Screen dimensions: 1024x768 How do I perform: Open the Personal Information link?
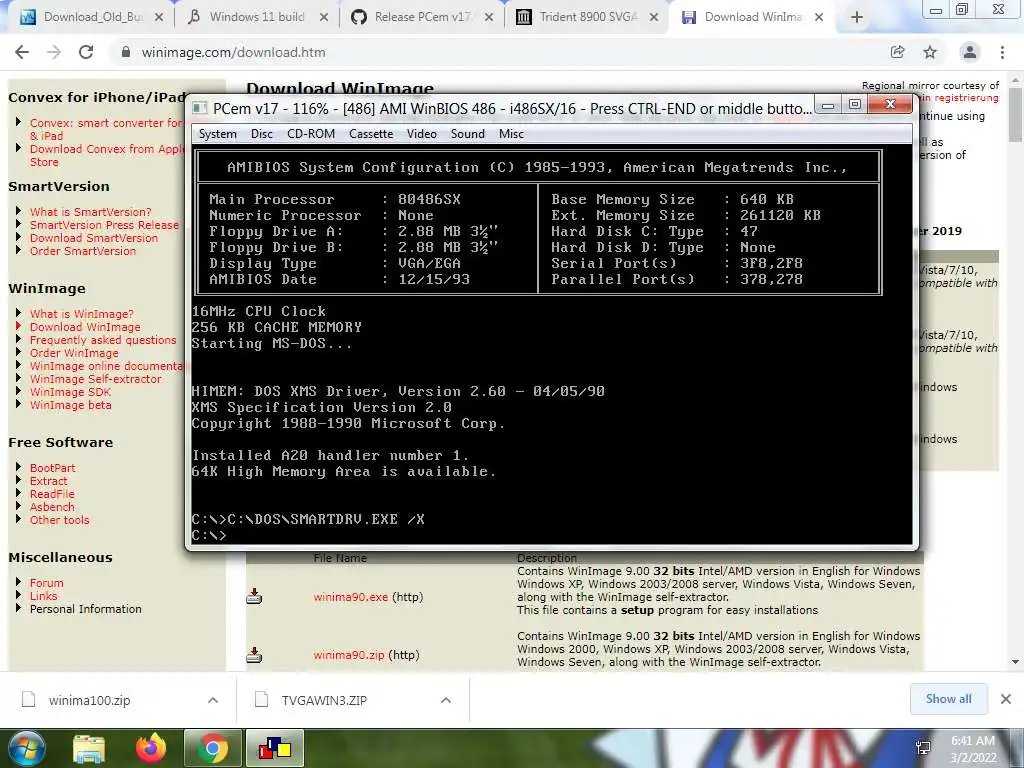[85, 609]
